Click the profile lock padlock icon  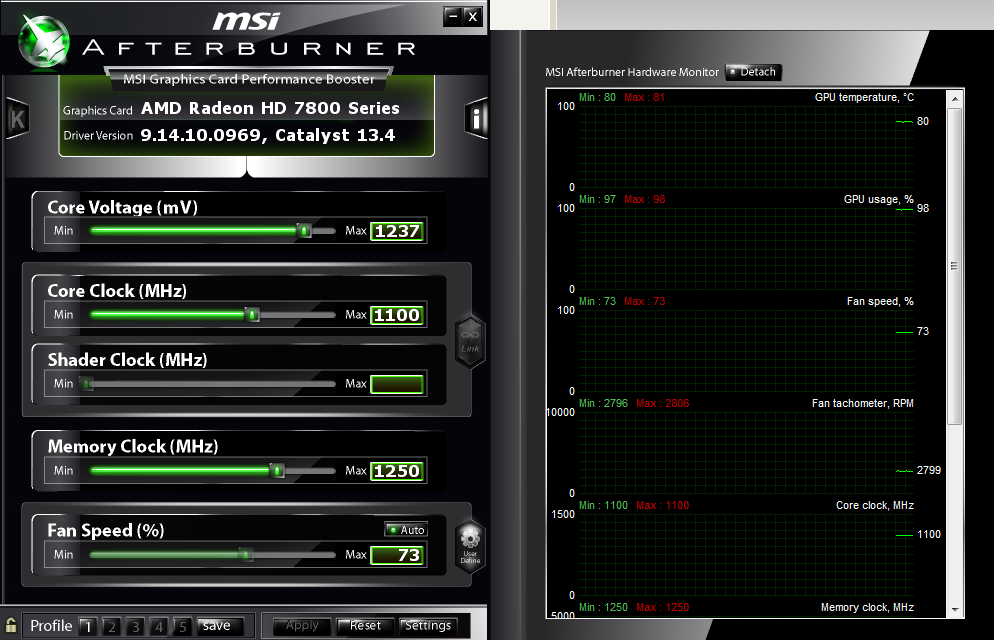point(11,625)
